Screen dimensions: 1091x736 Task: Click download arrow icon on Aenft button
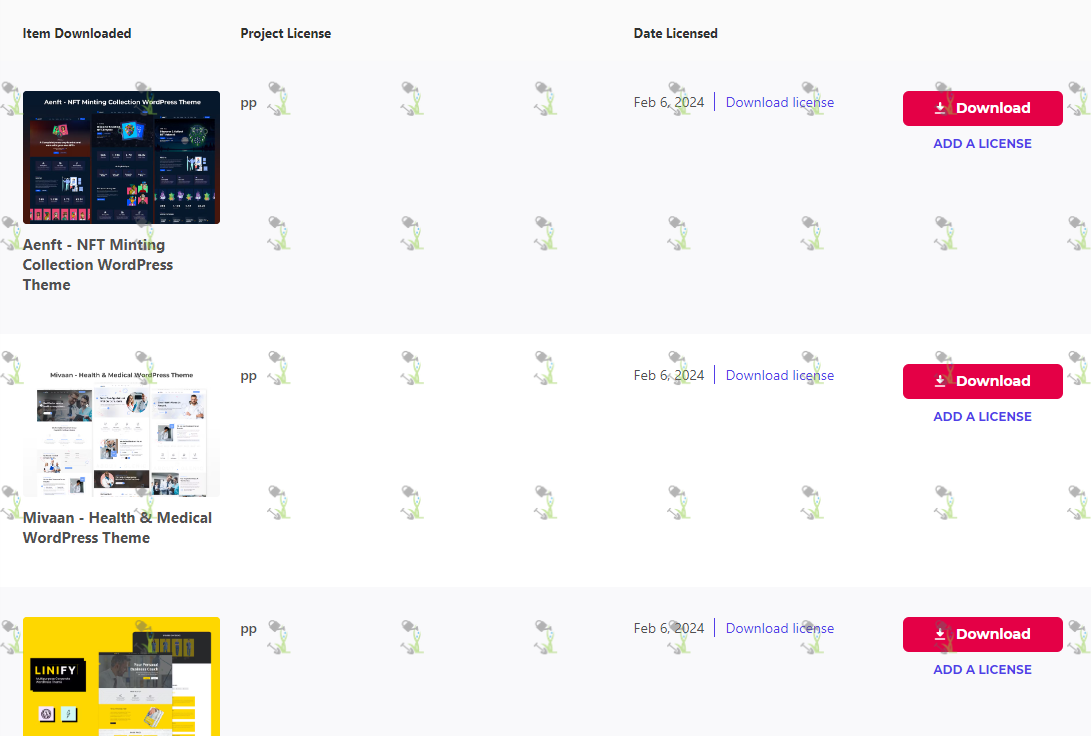(940, 108)
